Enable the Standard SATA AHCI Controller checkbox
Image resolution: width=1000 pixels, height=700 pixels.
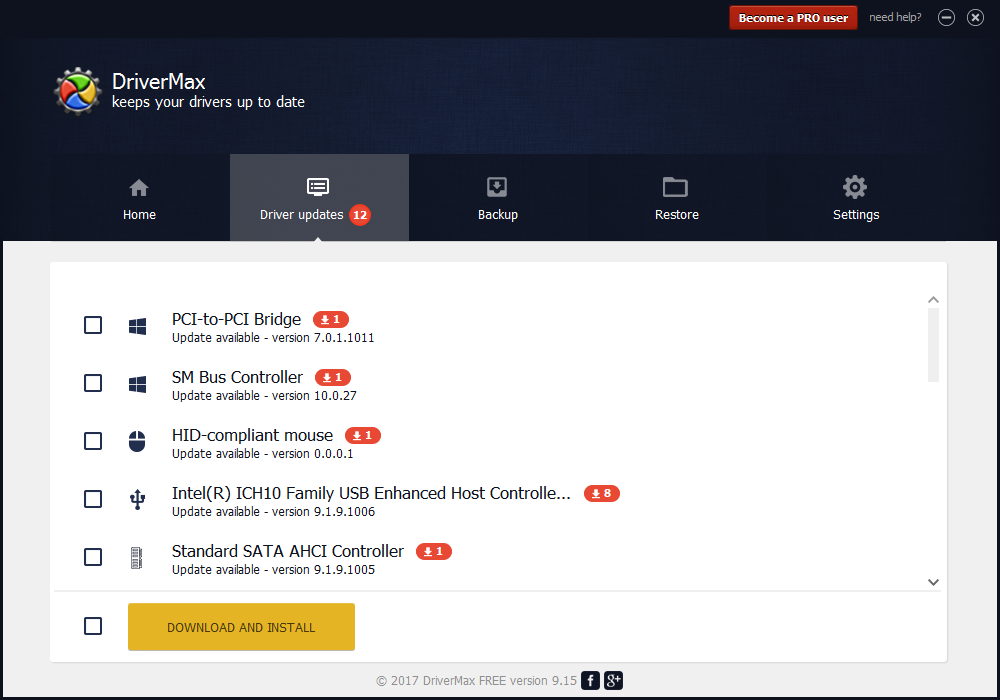coord(93,557)
